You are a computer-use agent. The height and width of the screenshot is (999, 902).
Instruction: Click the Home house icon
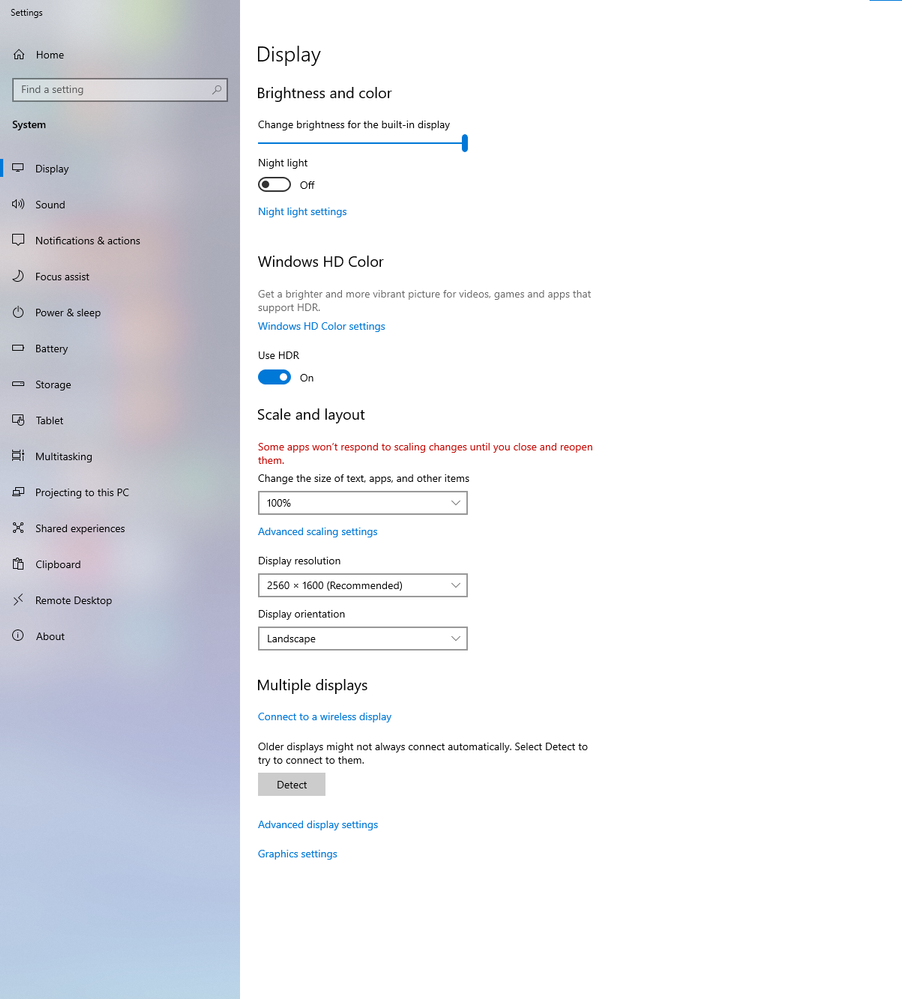coord(19,55)
